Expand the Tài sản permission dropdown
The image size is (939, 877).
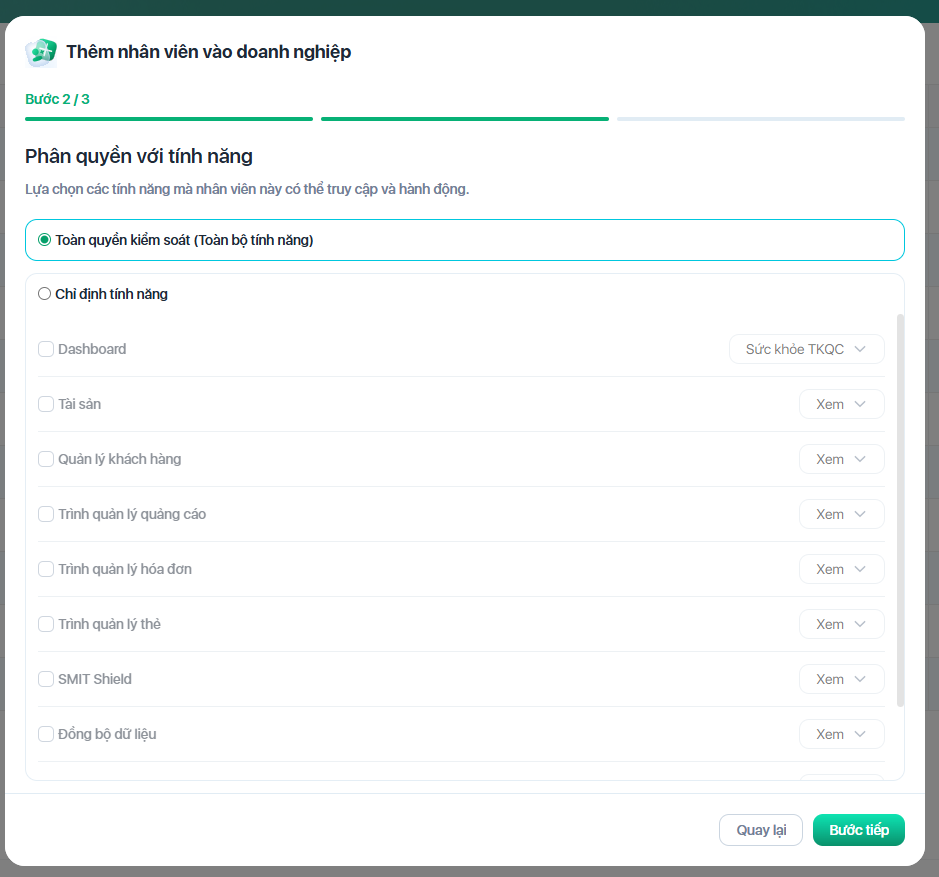click(841, 404)
